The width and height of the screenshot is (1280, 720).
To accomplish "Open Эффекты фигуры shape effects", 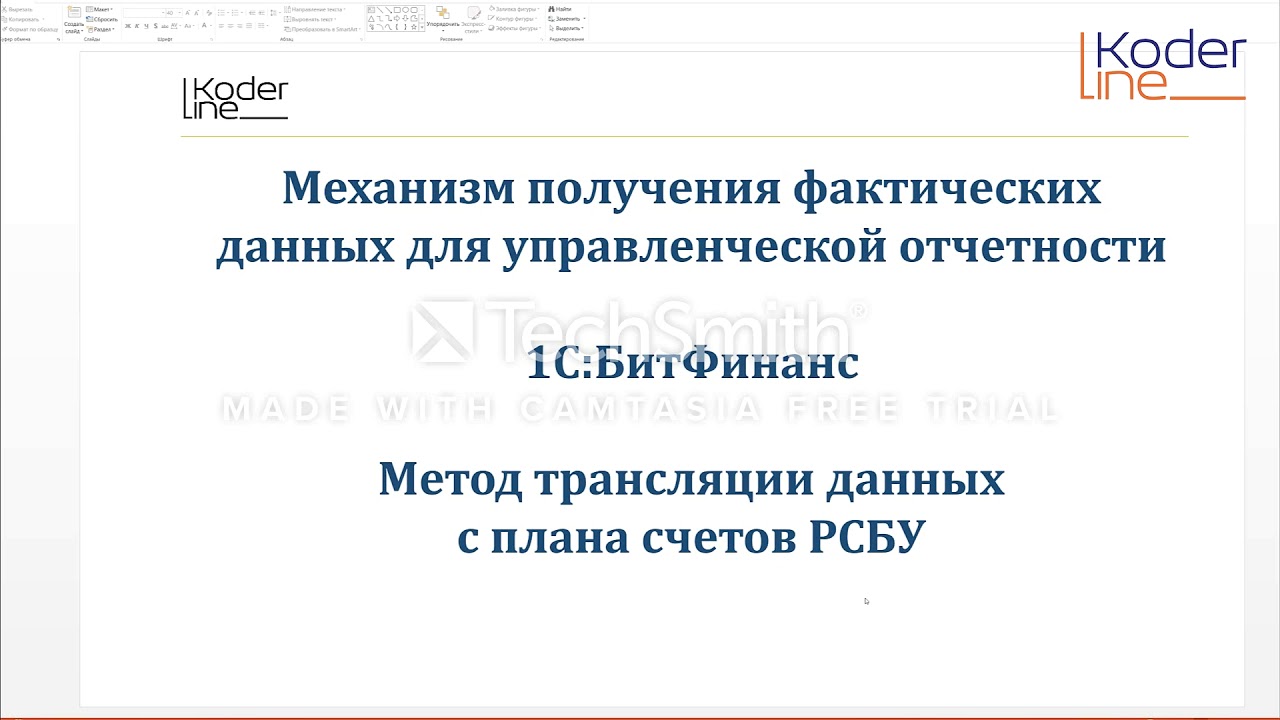I will point(516,29).
